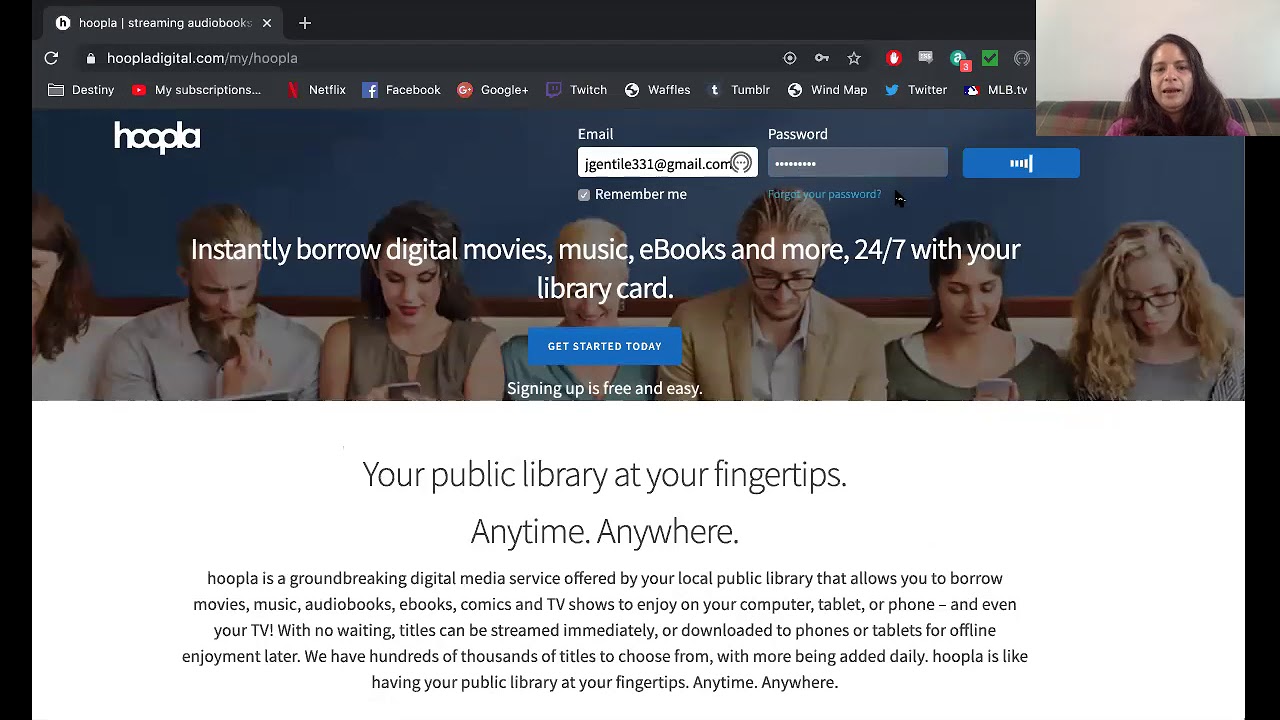Click GET STARTED TODAY button

click(x=605, y=346)
